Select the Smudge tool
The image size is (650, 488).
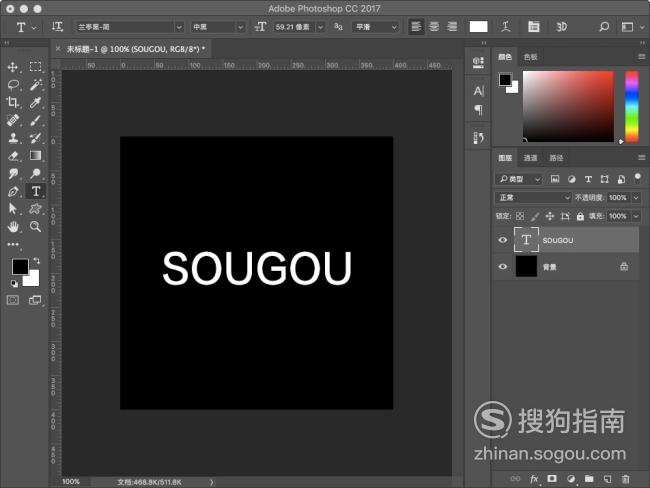(x=13, y=173)
